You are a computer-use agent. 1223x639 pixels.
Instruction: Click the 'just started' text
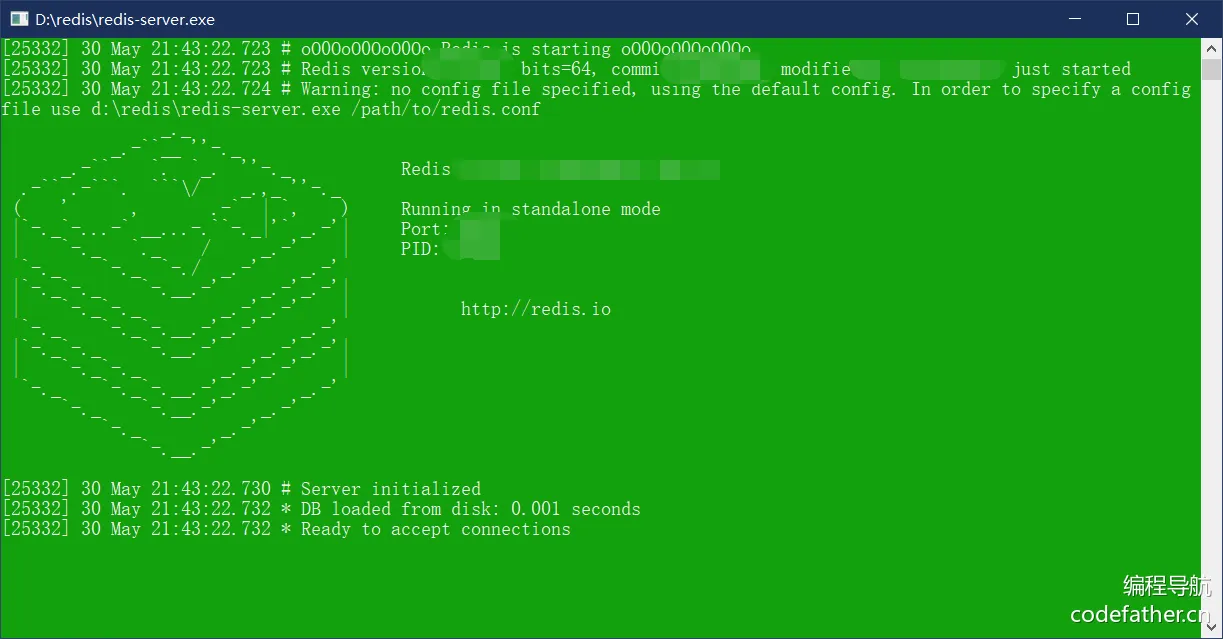coord(1071,69)
